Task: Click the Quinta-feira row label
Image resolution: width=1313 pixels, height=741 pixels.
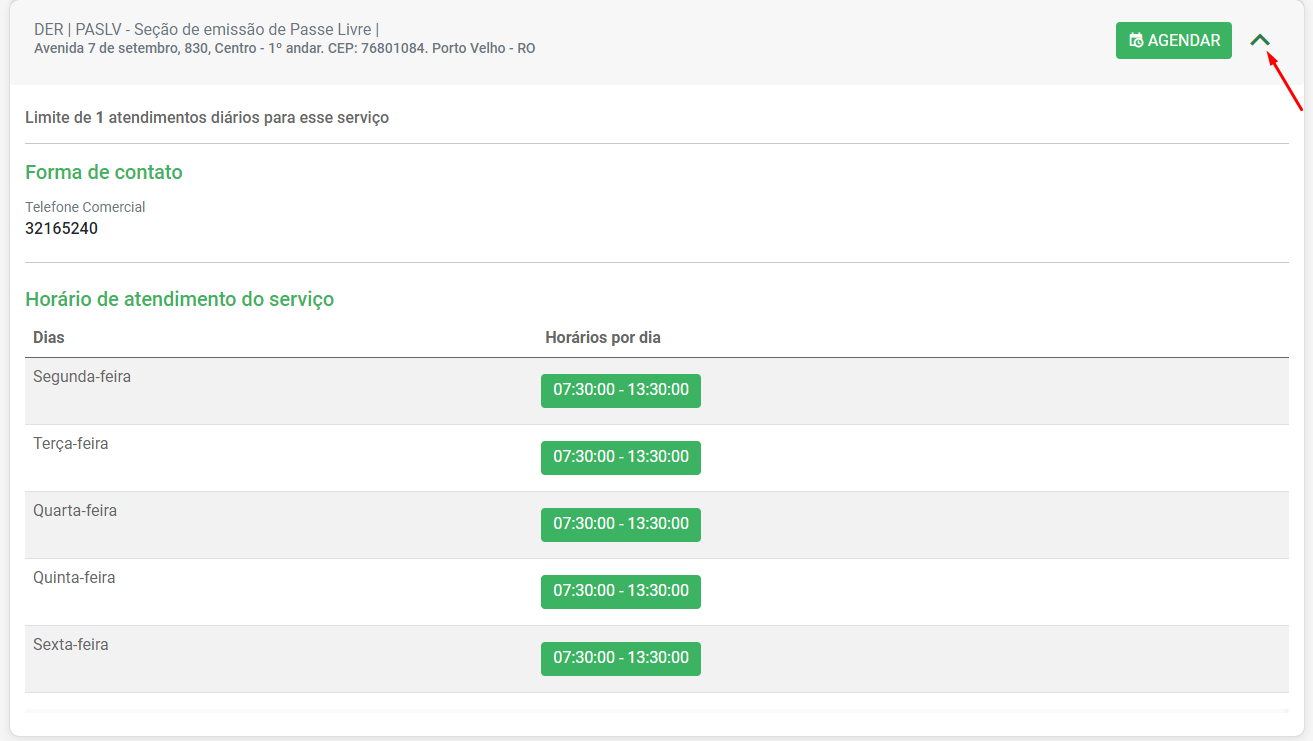Action: pos(74,578)
